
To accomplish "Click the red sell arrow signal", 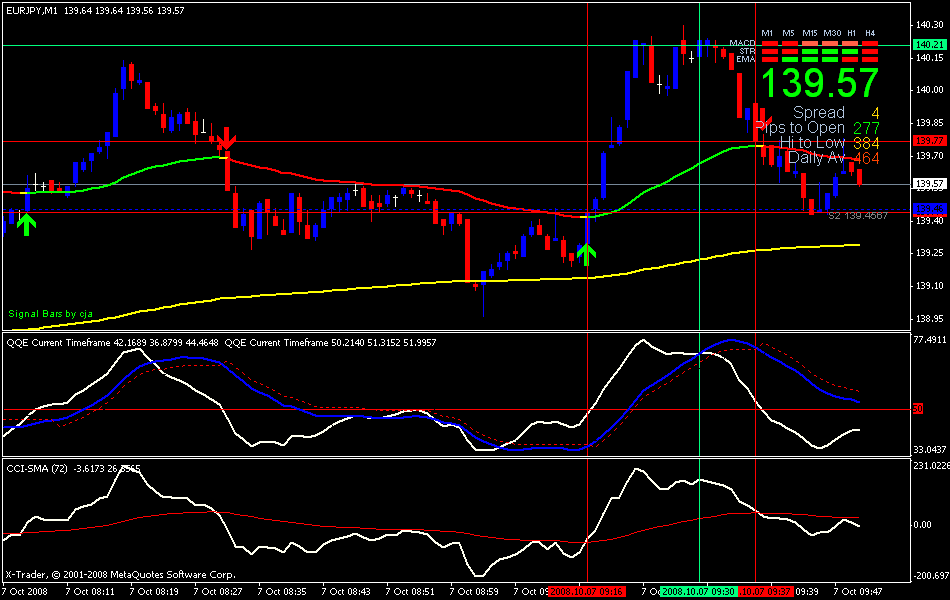I will point(227,139).
